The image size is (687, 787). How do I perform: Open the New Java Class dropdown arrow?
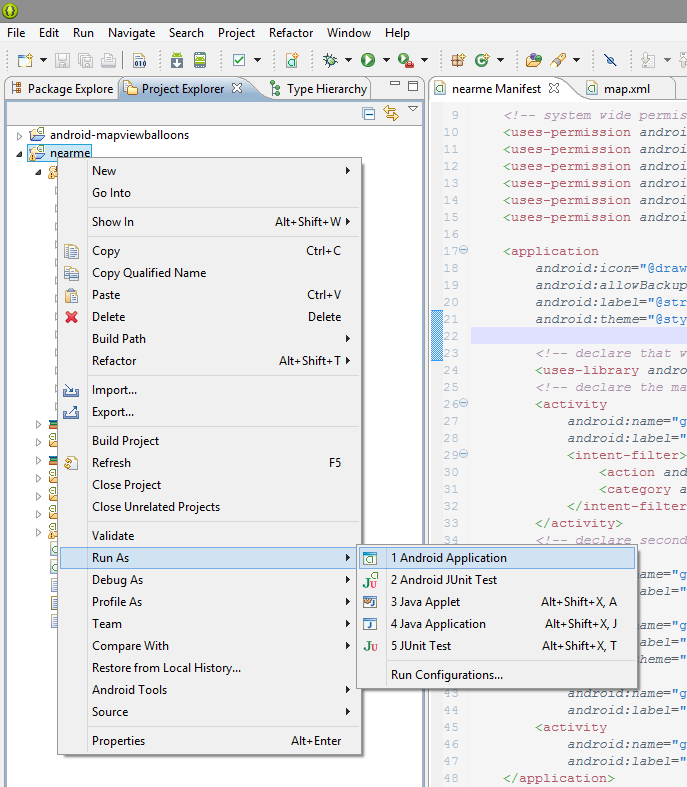pyautogui.click(x=500, y=61)
